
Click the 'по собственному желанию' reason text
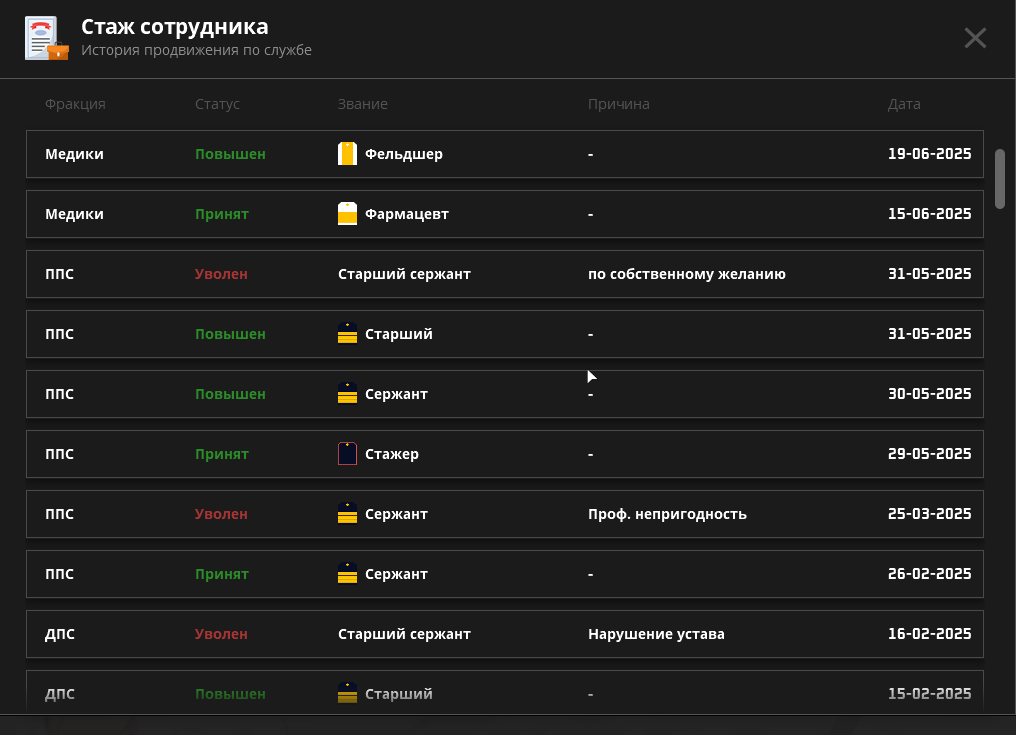point(686,274)
